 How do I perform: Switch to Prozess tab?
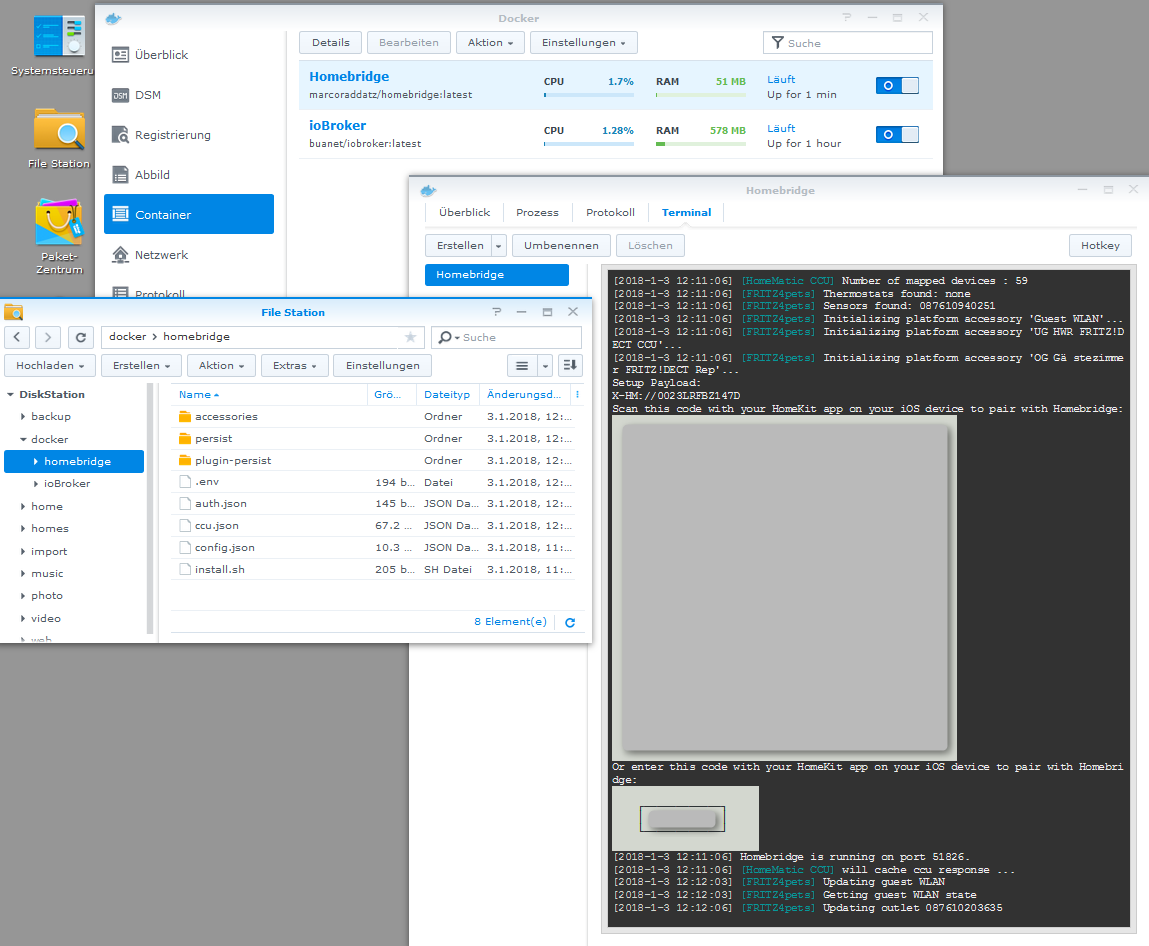click(537, 213)
